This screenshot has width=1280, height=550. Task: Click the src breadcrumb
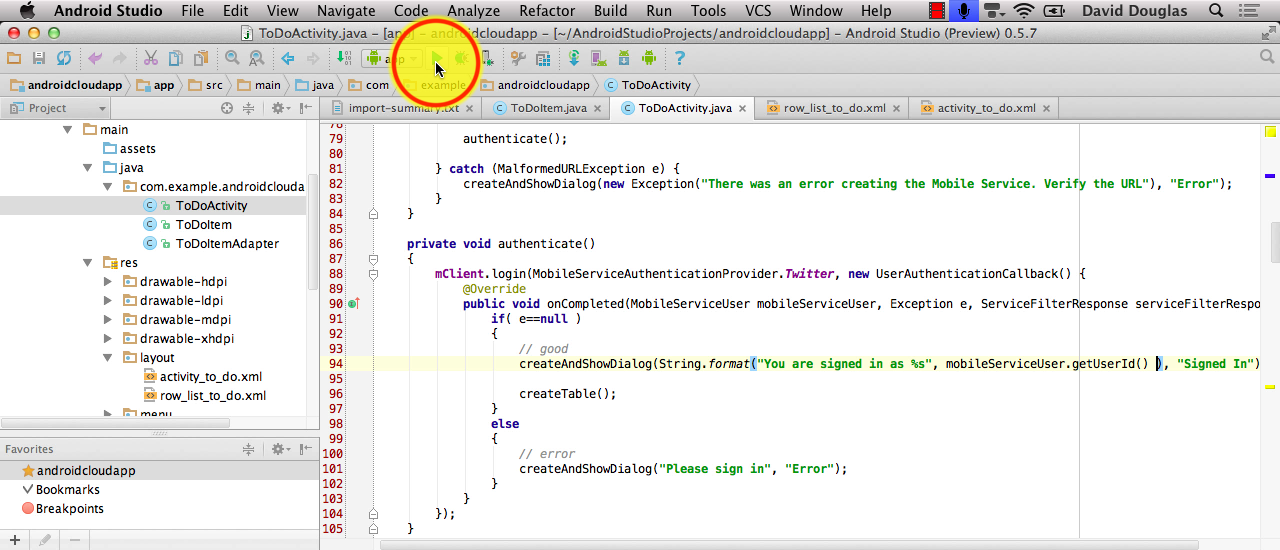207,85
